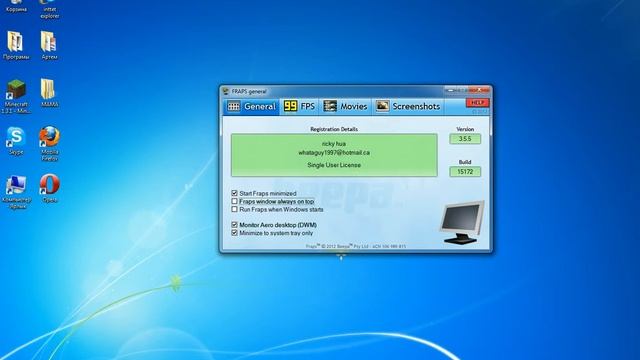Viewport: 640px width, 360px height.
Task: Switch to the Movies tab
Action: (x=345, y=107)
